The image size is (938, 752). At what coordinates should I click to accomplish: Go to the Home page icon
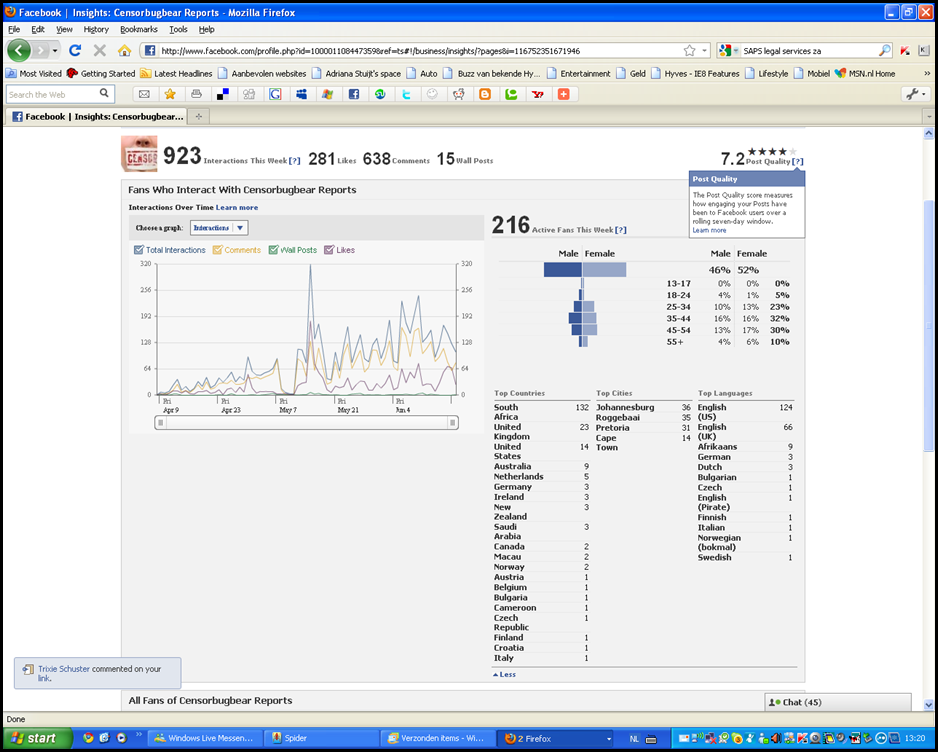point(124,51)
